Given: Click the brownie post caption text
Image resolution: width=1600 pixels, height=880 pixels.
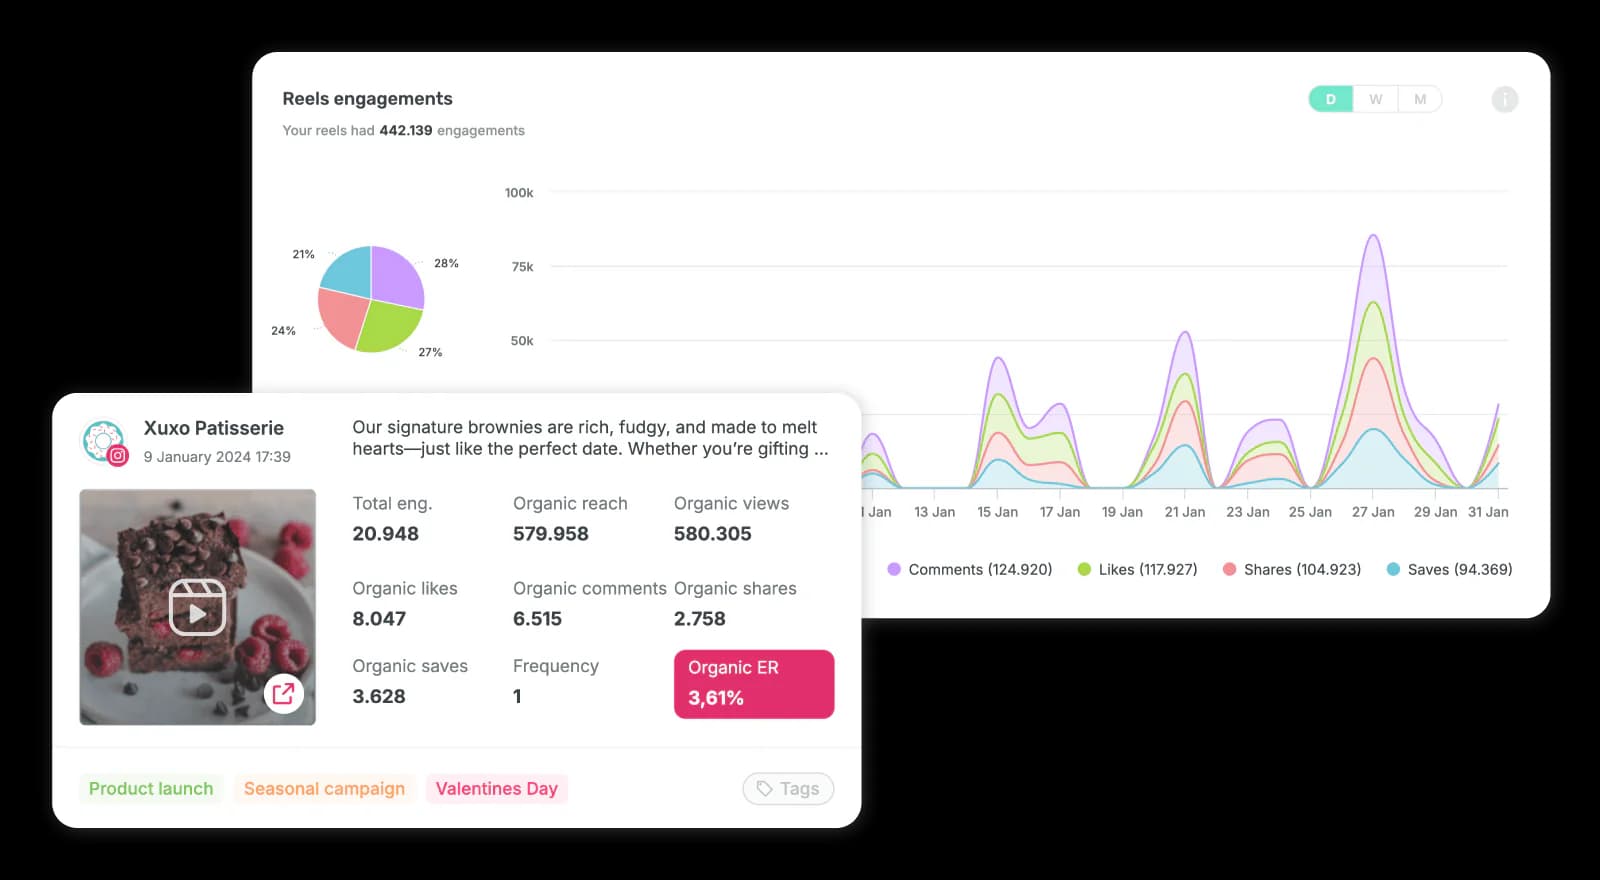Looking at the screenshot, I should (590, 438).
